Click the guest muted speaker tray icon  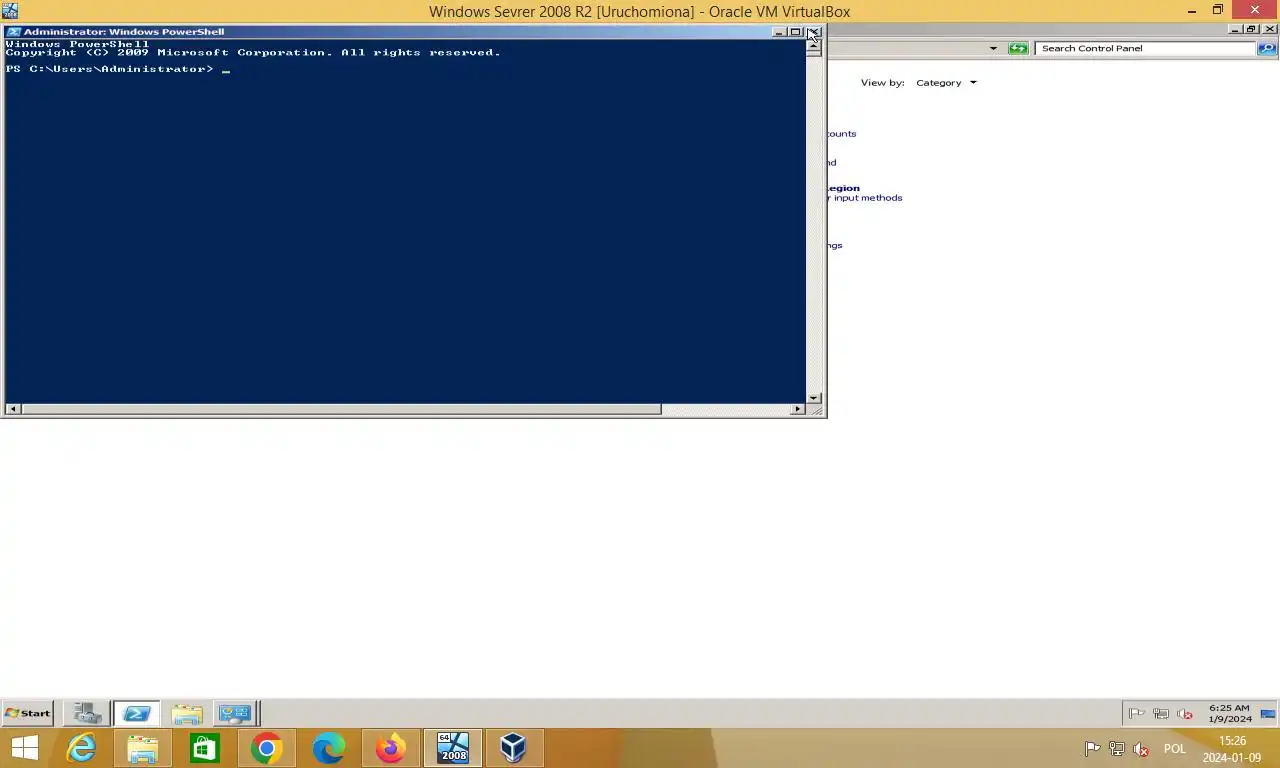click(1185, 714)
